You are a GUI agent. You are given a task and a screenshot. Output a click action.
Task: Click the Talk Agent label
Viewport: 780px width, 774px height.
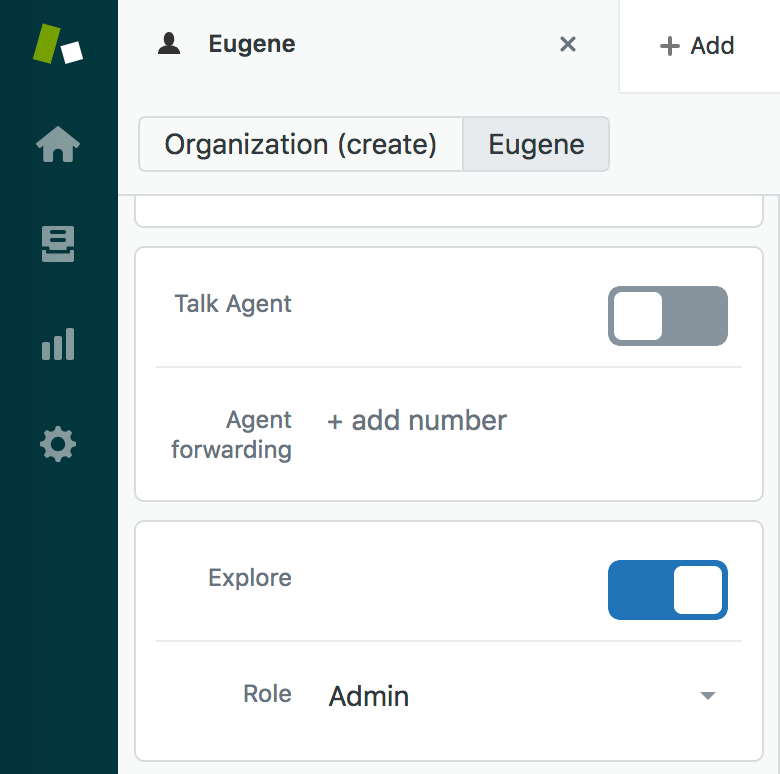pyautogui.click(x=233, y=304)
